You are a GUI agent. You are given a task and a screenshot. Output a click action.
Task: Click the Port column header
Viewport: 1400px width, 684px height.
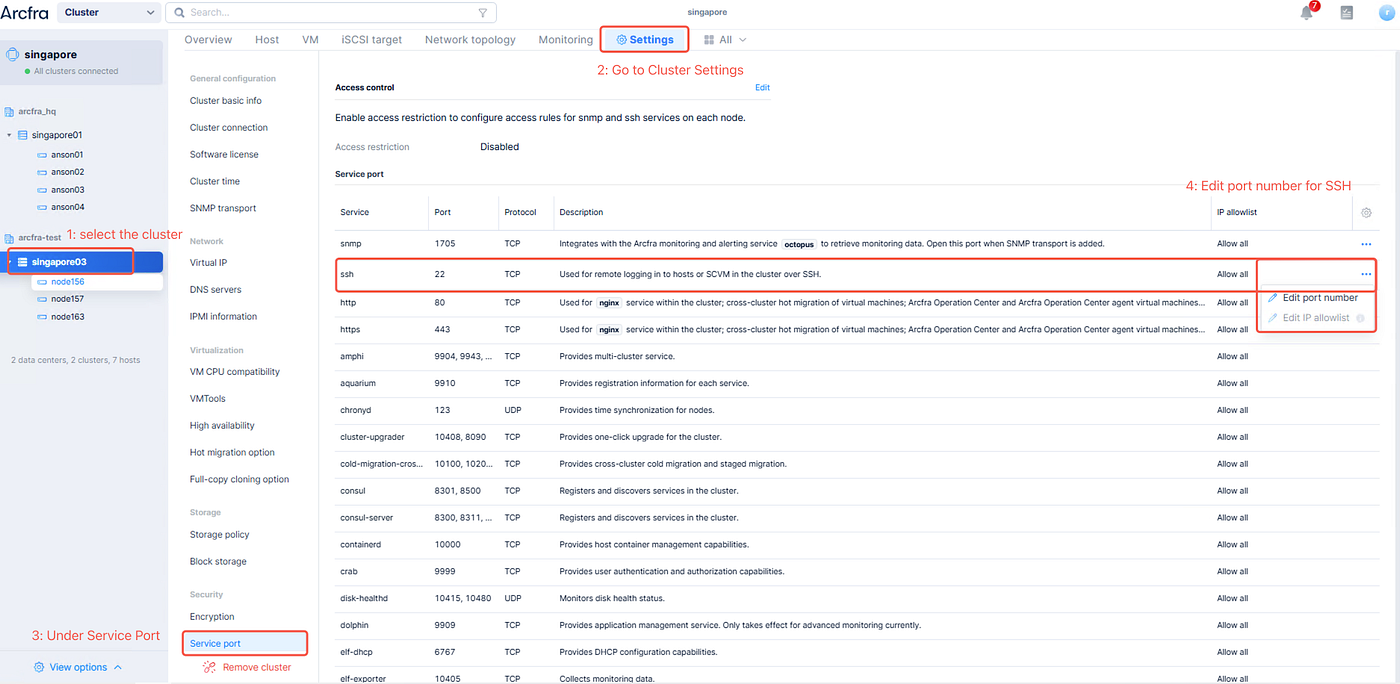point(443,212)
